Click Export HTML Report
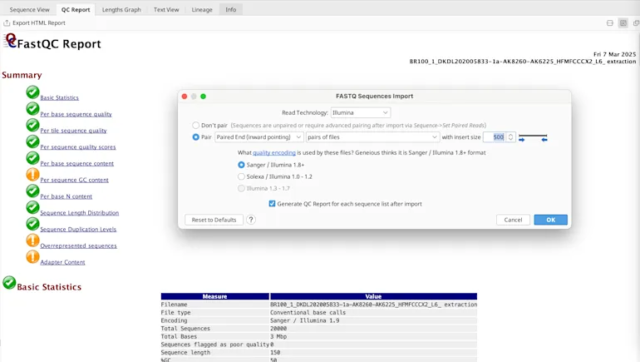This screenshot has width=640, height=362. [39, 23]
